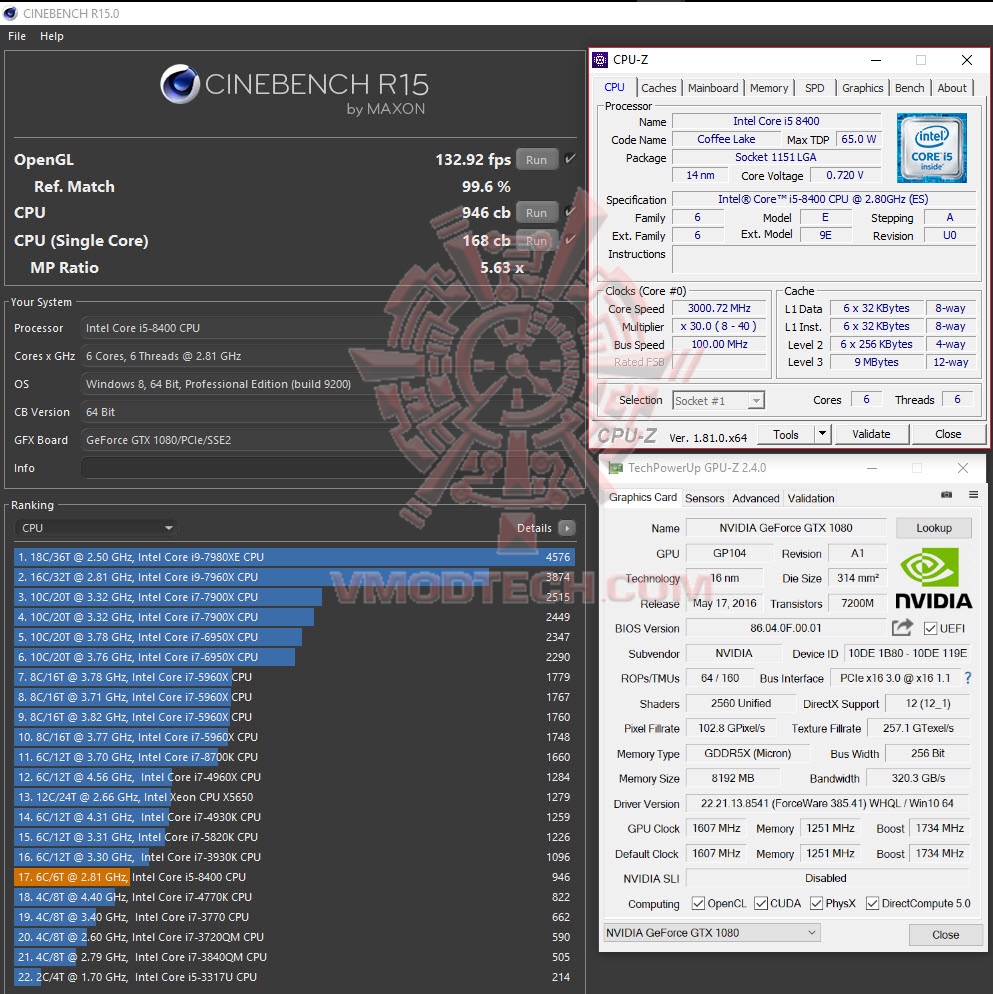
Task: Click the Memory Type value GDDR5X (Micron)
Action: [x=748, y=753]
